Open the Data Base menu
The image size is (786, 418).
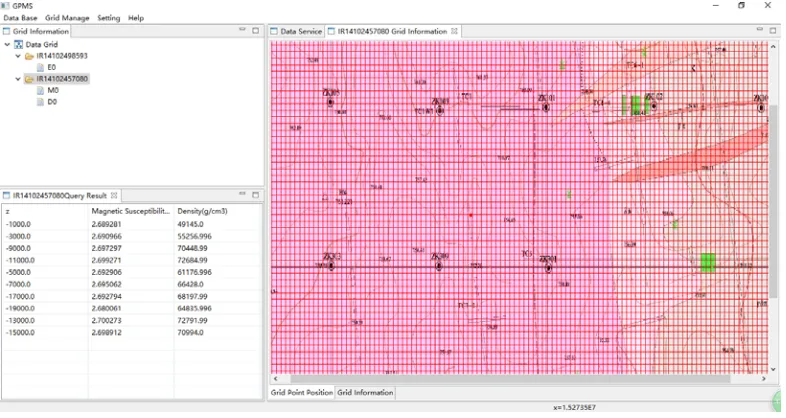[x=20, y=18]
